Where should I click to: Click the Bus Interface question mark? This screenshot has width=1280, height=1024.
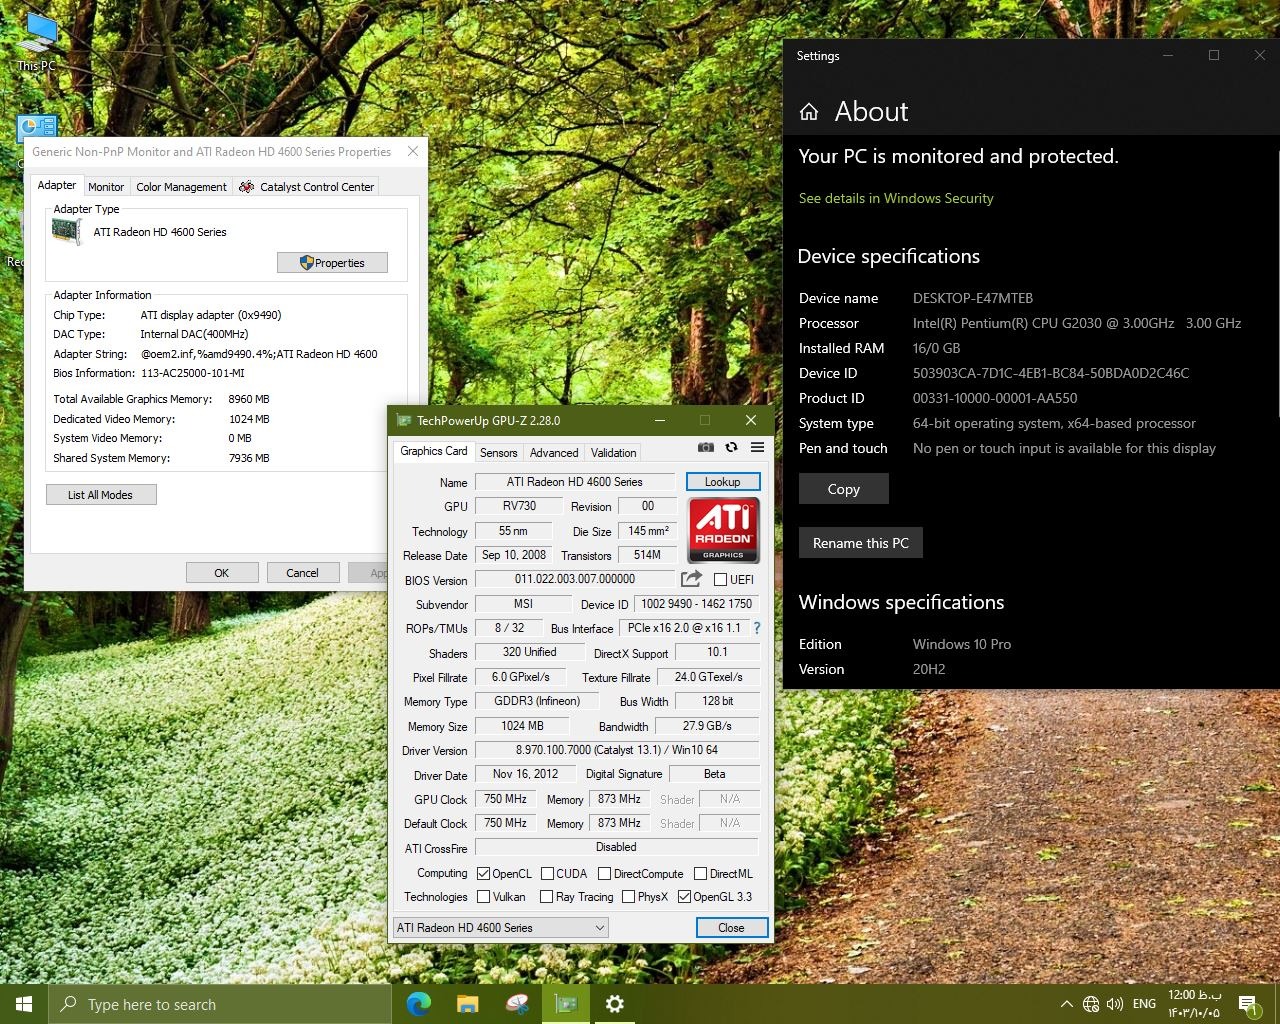pyautogui.click(x=757, y=628)
